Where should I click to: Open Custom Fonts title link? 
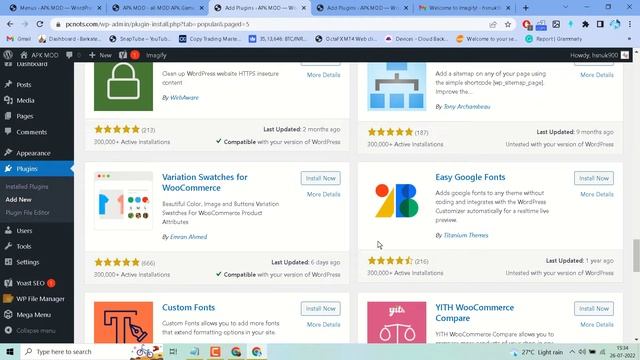pos(188,307)
